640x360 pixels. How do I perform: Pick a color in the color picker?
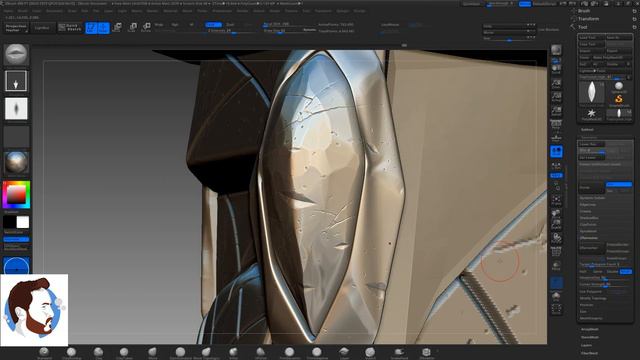tap(16, 195)
